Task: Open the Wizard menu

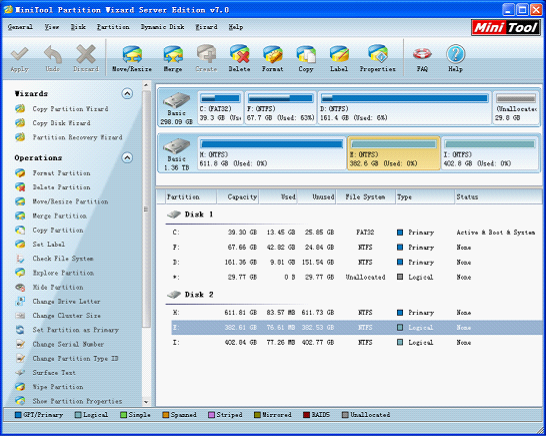Action: pos(206,27)
